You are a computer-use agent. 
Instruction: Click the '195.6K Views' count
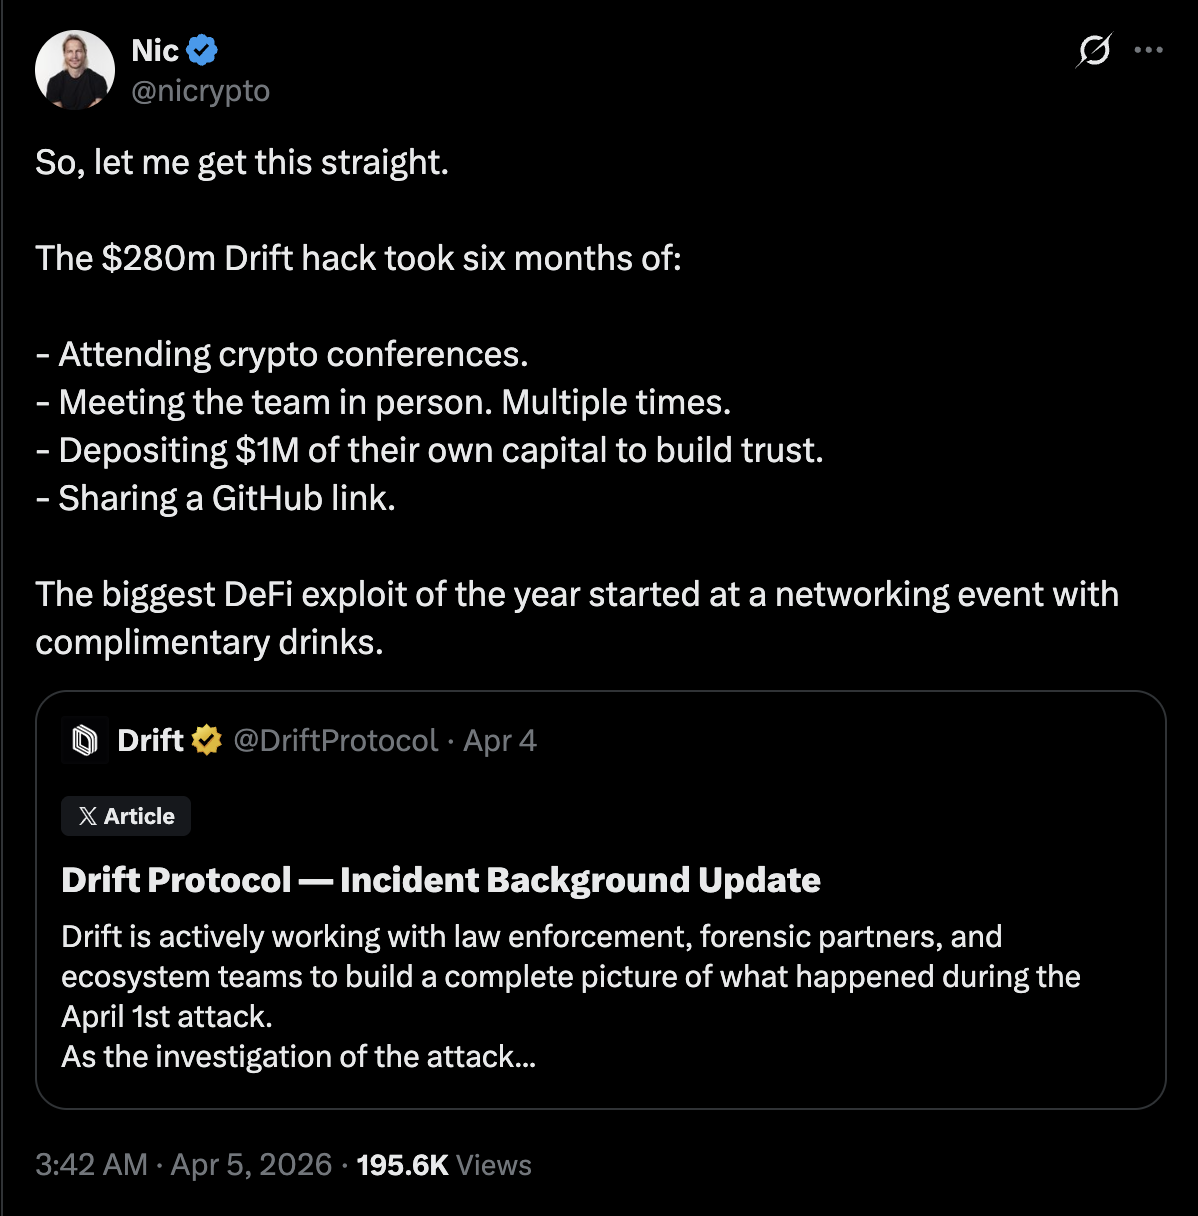click(444, 1165)
